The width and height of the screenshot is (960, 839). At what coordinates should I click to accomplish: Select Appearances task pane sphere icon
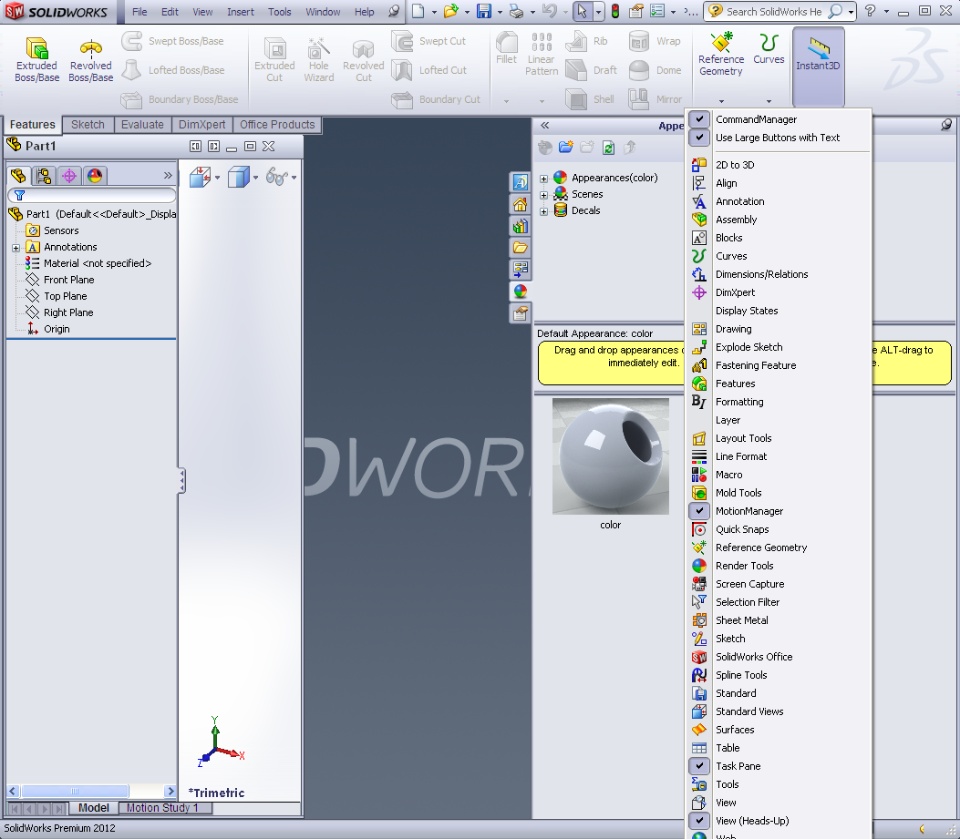520,292
